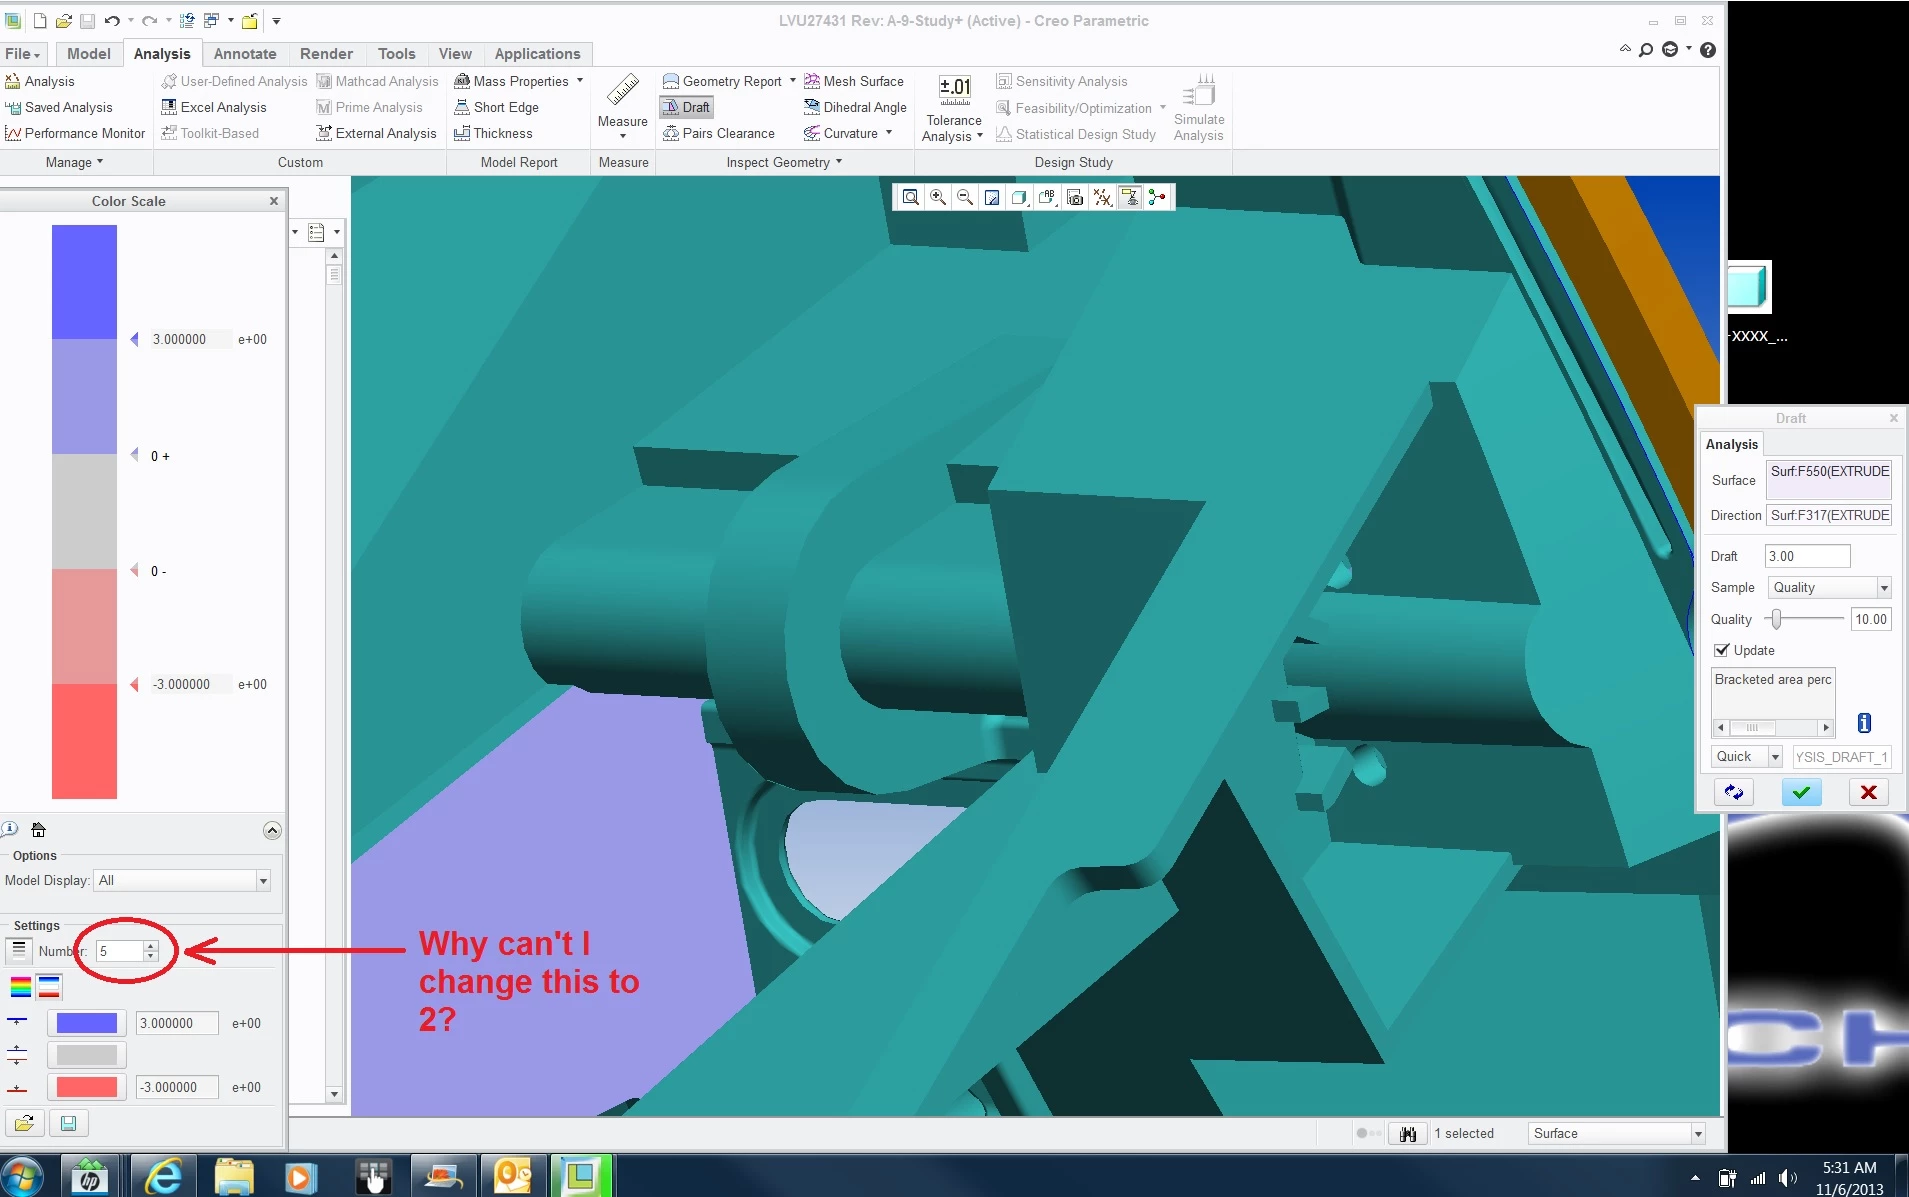Click the Repeat analysis icon in Draft dialog
This screenshot has height=1197, width=1909.
point(1733,792)
